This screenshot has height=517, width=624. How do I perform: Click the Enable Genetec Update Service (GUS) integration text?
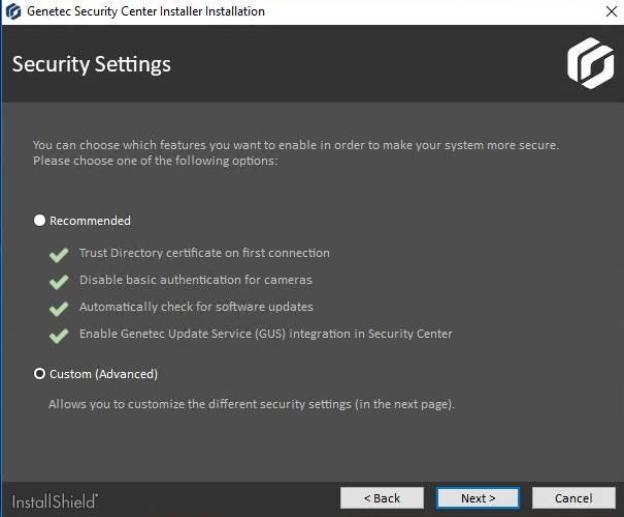click(265, 334)
